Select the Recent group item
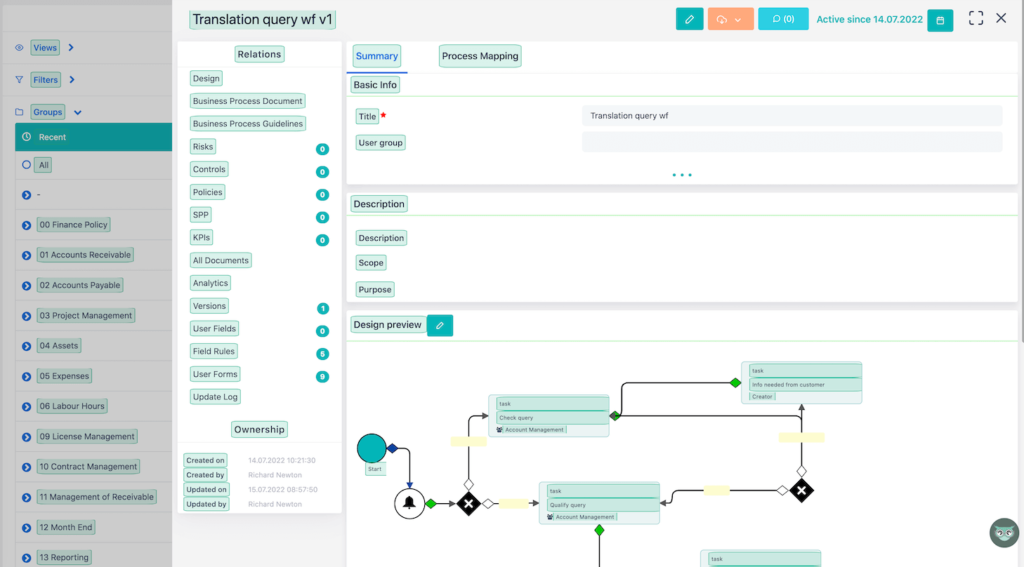The height and width of the screenshot is (567, 1024). (52, 137)
